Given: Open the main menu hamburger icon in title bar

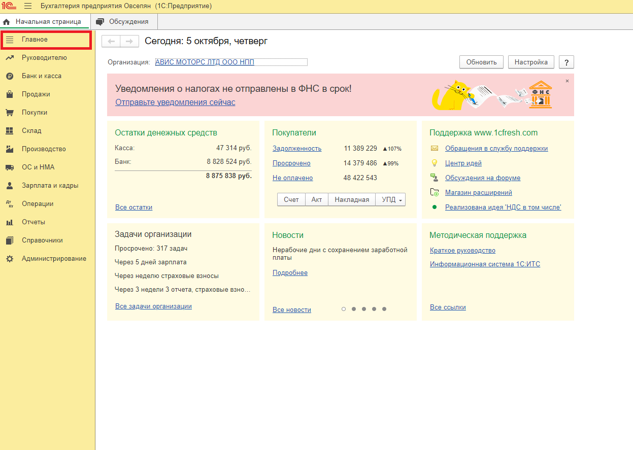Looking at the screenshot, I should 28,6.
